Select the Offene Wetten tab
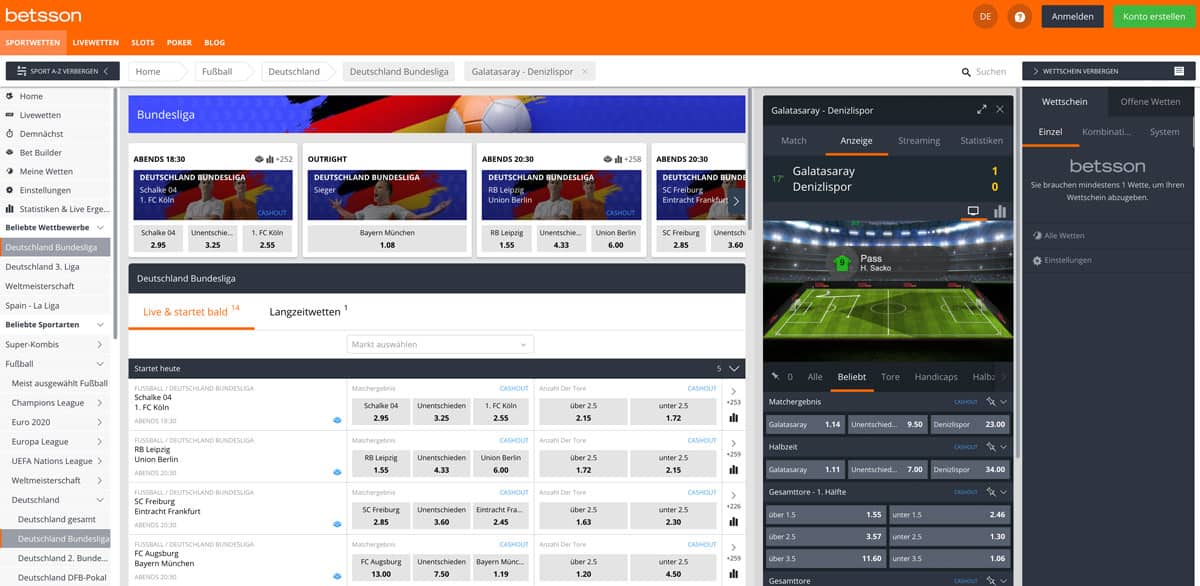1200x586 pixels. 1150,101
